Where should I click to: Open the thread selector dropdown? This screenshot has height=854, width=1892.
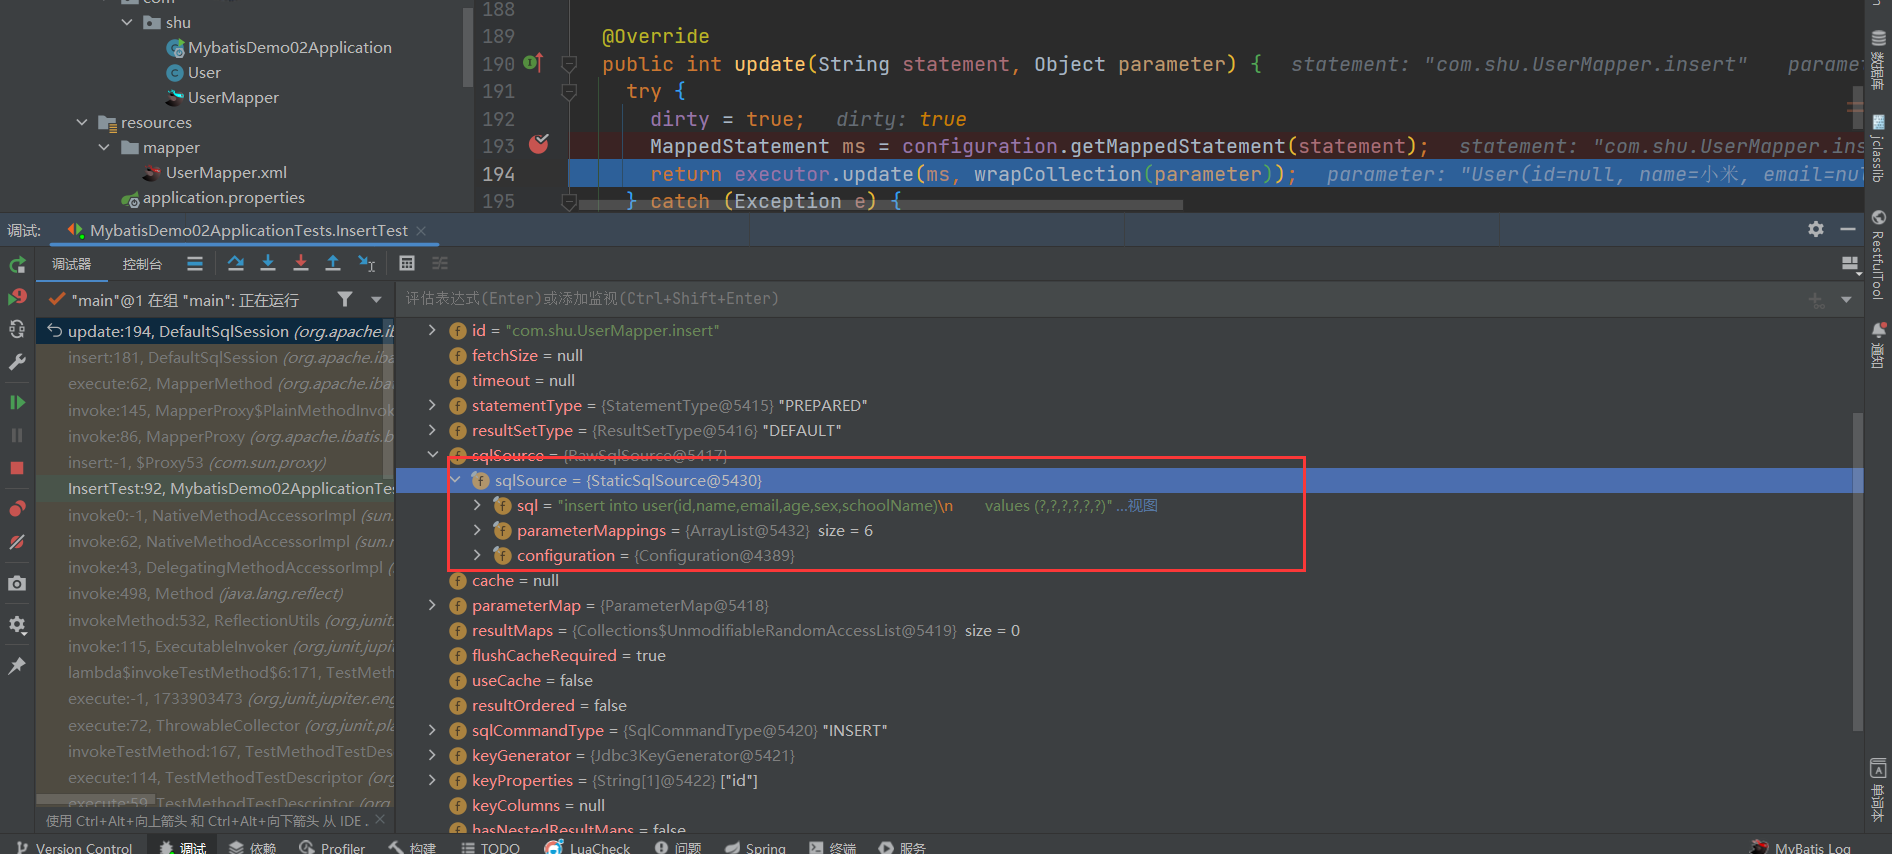[x=376, y=299]
